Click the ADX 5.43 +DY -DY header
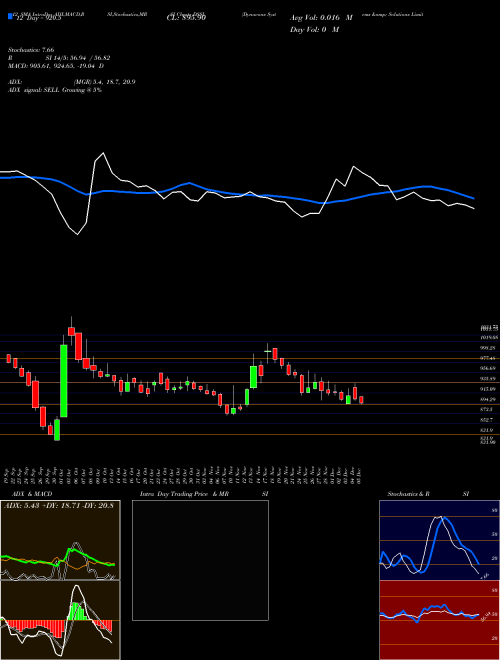The height and width of the screenshot is (660, 500). tap(59, 505)
